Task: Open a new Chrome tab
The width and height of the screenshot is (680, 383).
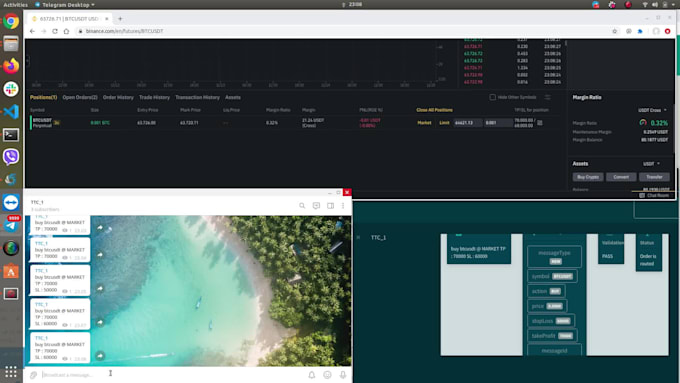Action: point(120,19)
